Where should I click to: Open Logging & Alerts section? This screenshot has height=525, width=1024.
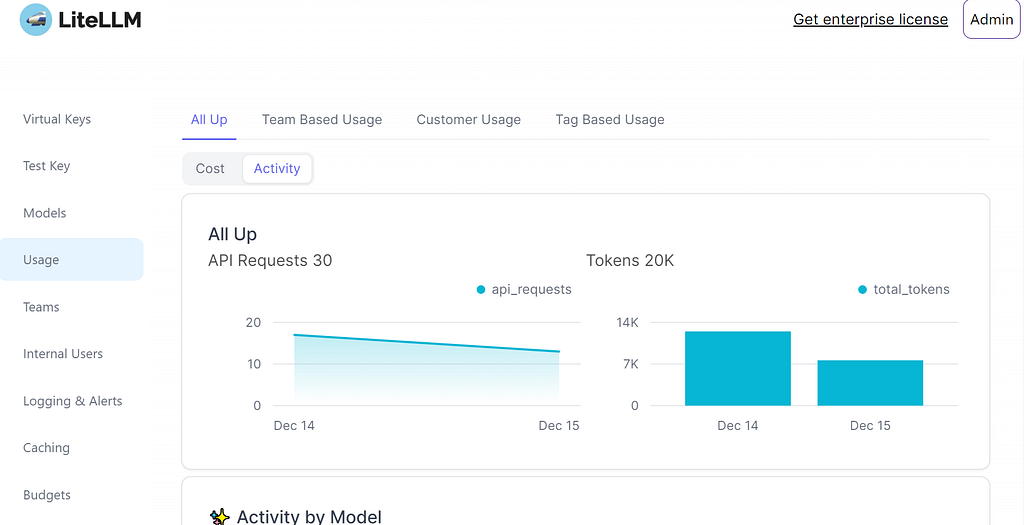coord(72,401)
